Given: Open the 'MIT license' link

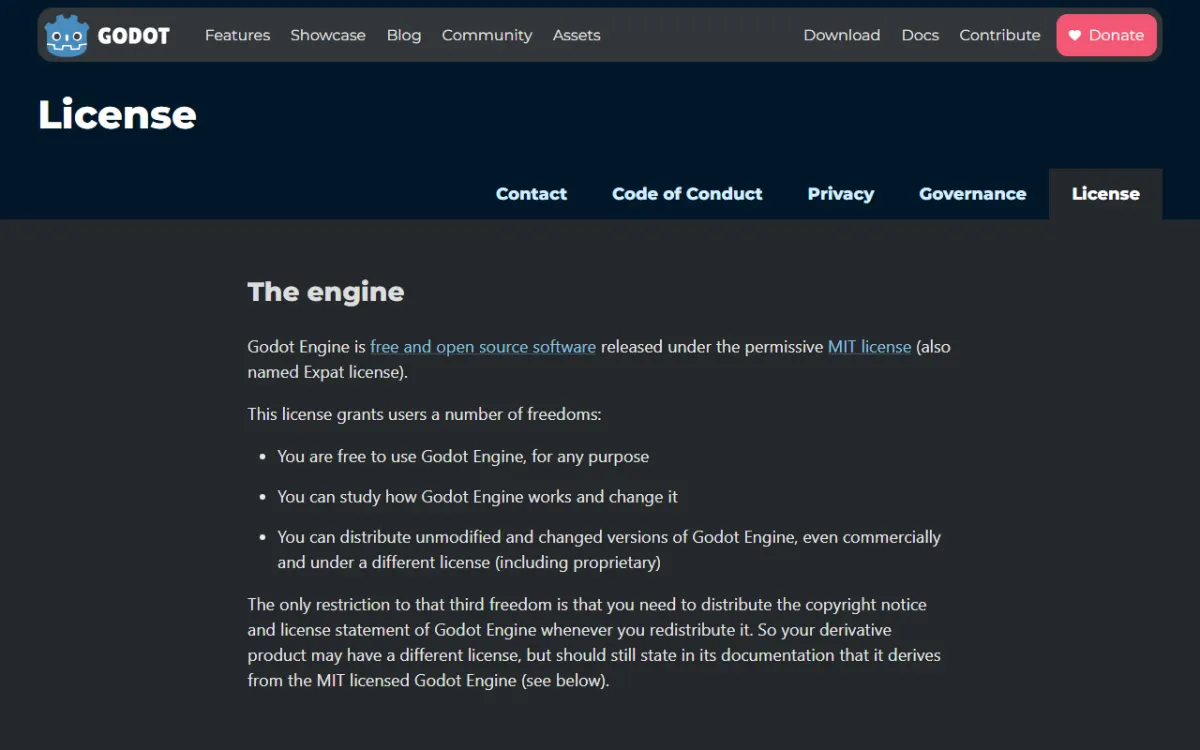Looking at the screenshot, I should (x=869, y=347).
